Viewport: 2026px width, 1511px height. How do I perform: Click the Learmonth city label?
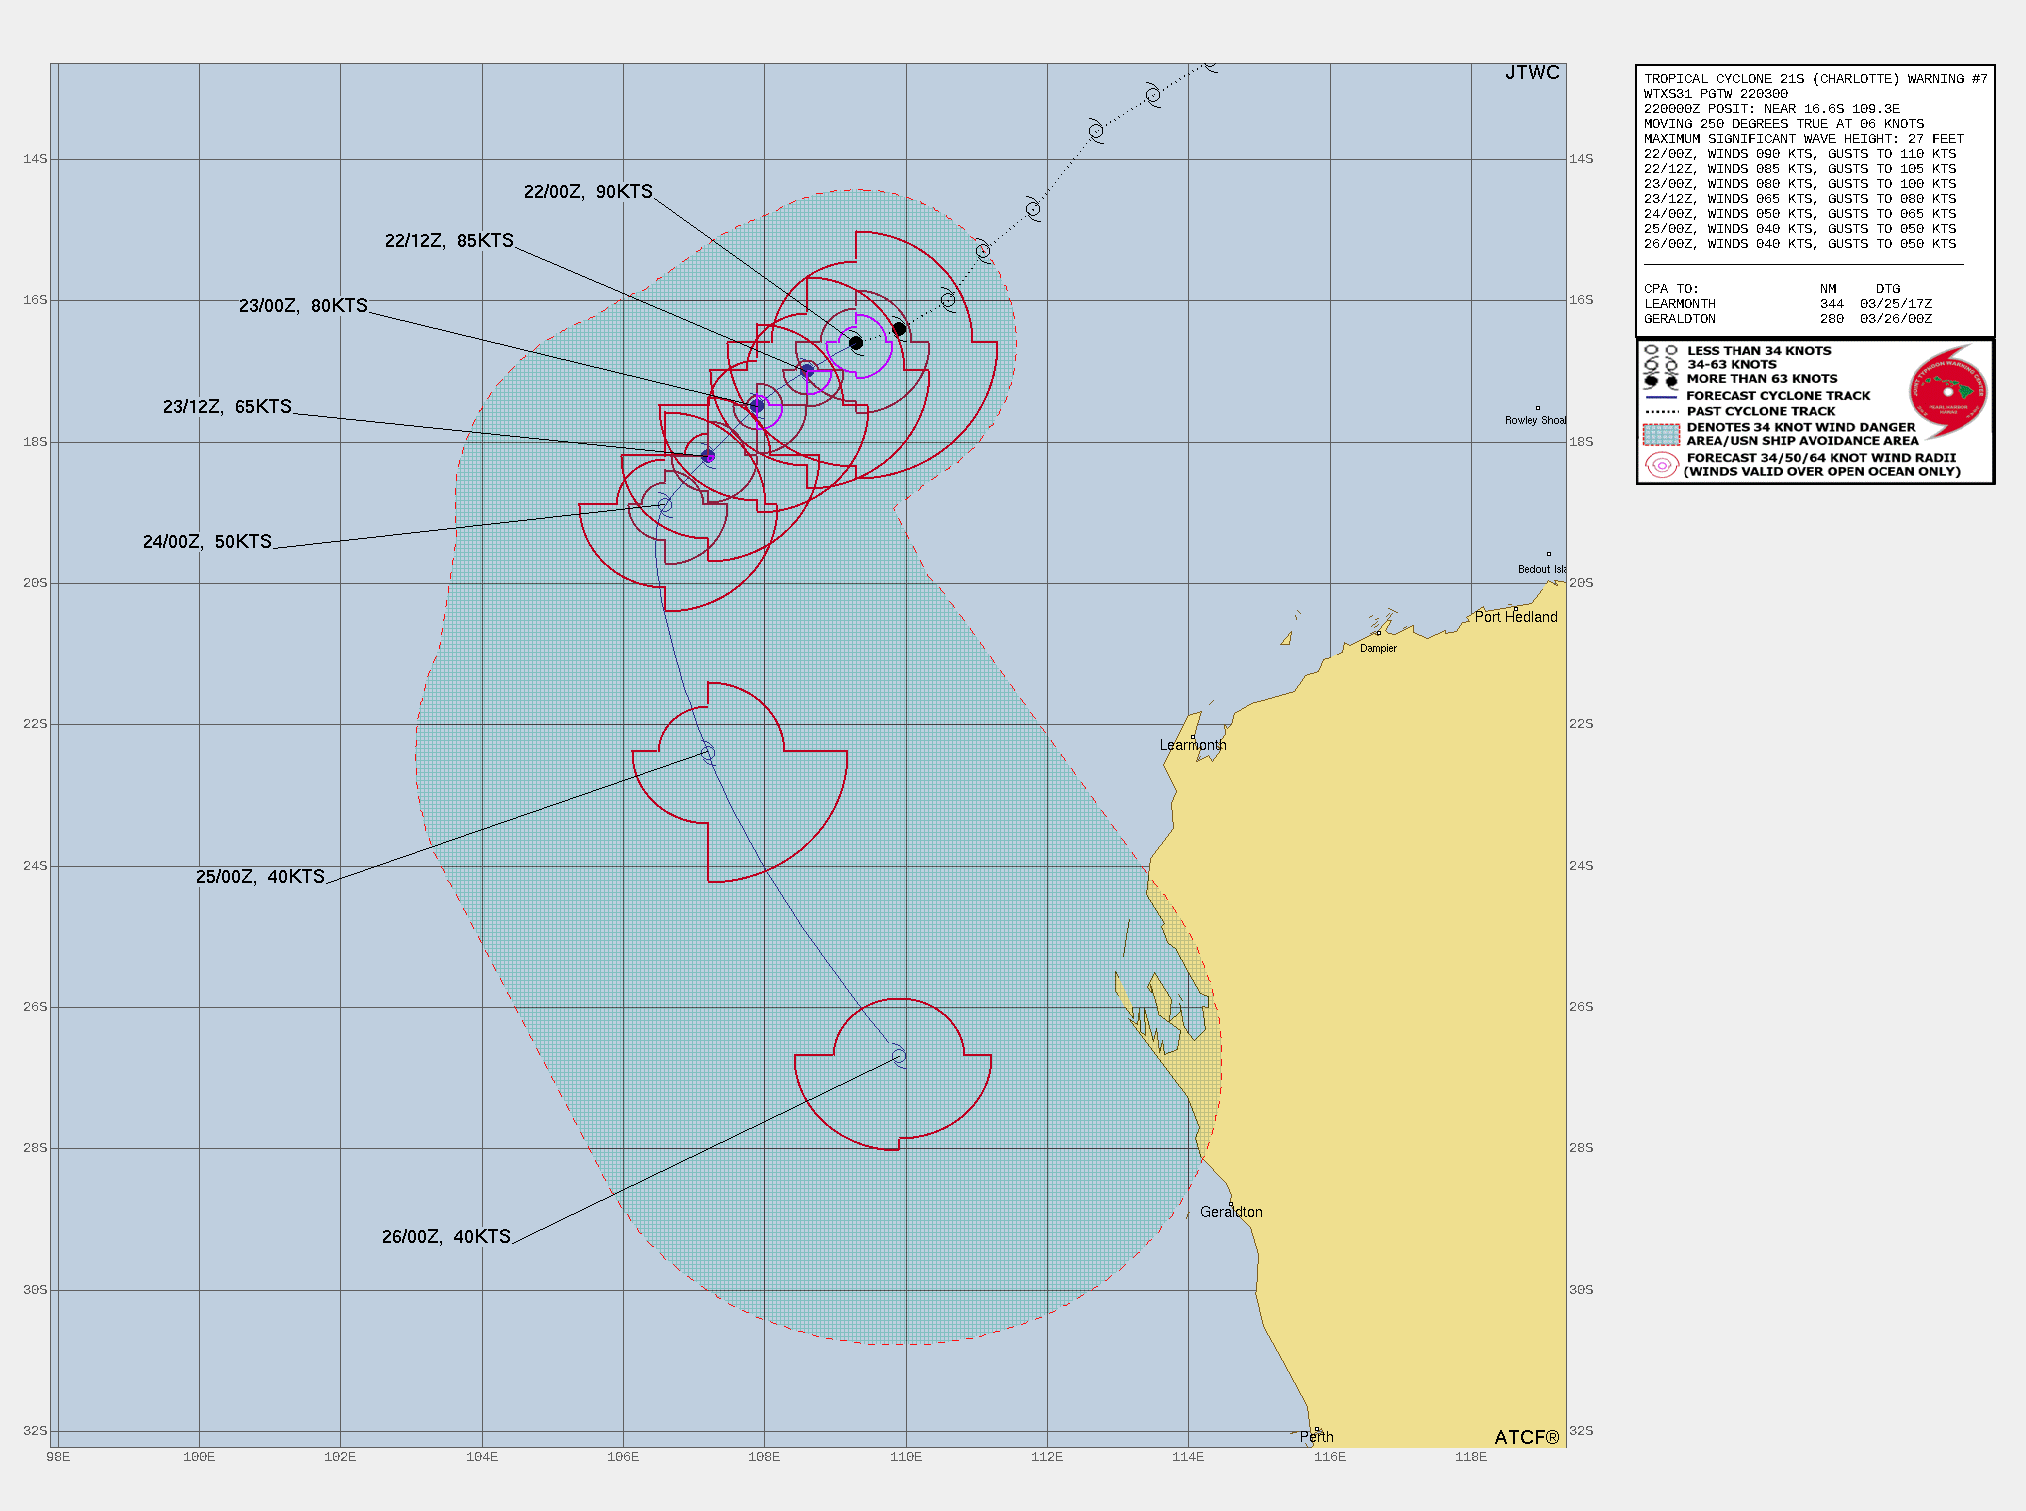point(1192,745)
